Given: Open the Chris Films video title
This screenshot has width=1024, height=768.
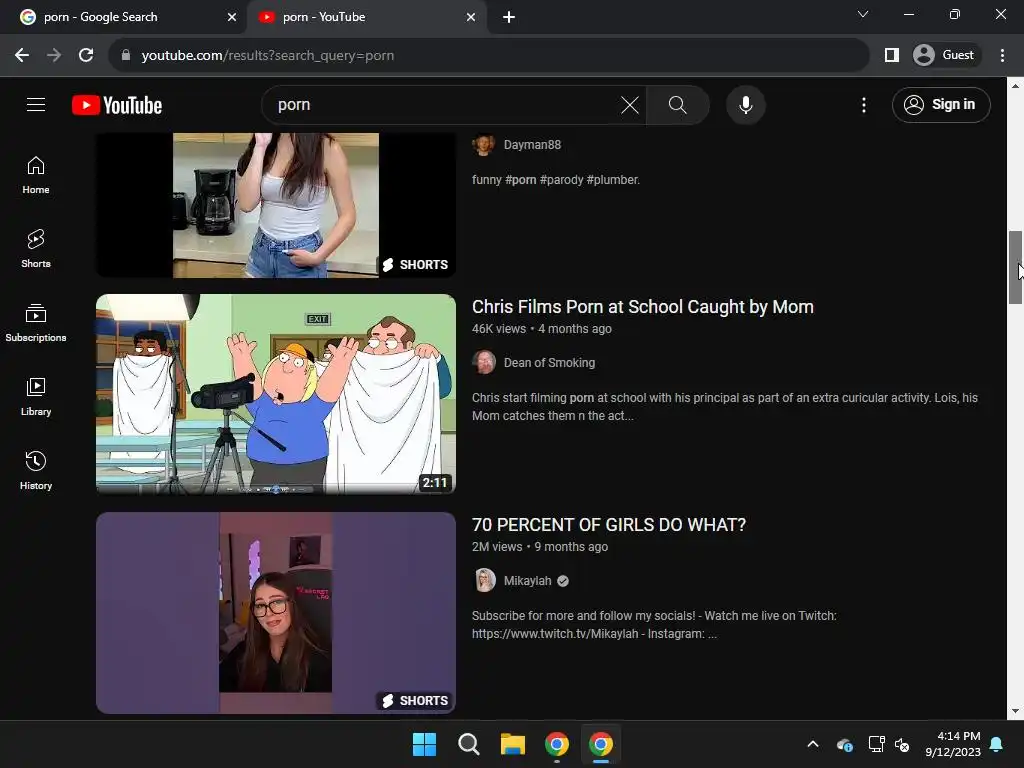Looking at the screenshot, I should tap(643, 307).
